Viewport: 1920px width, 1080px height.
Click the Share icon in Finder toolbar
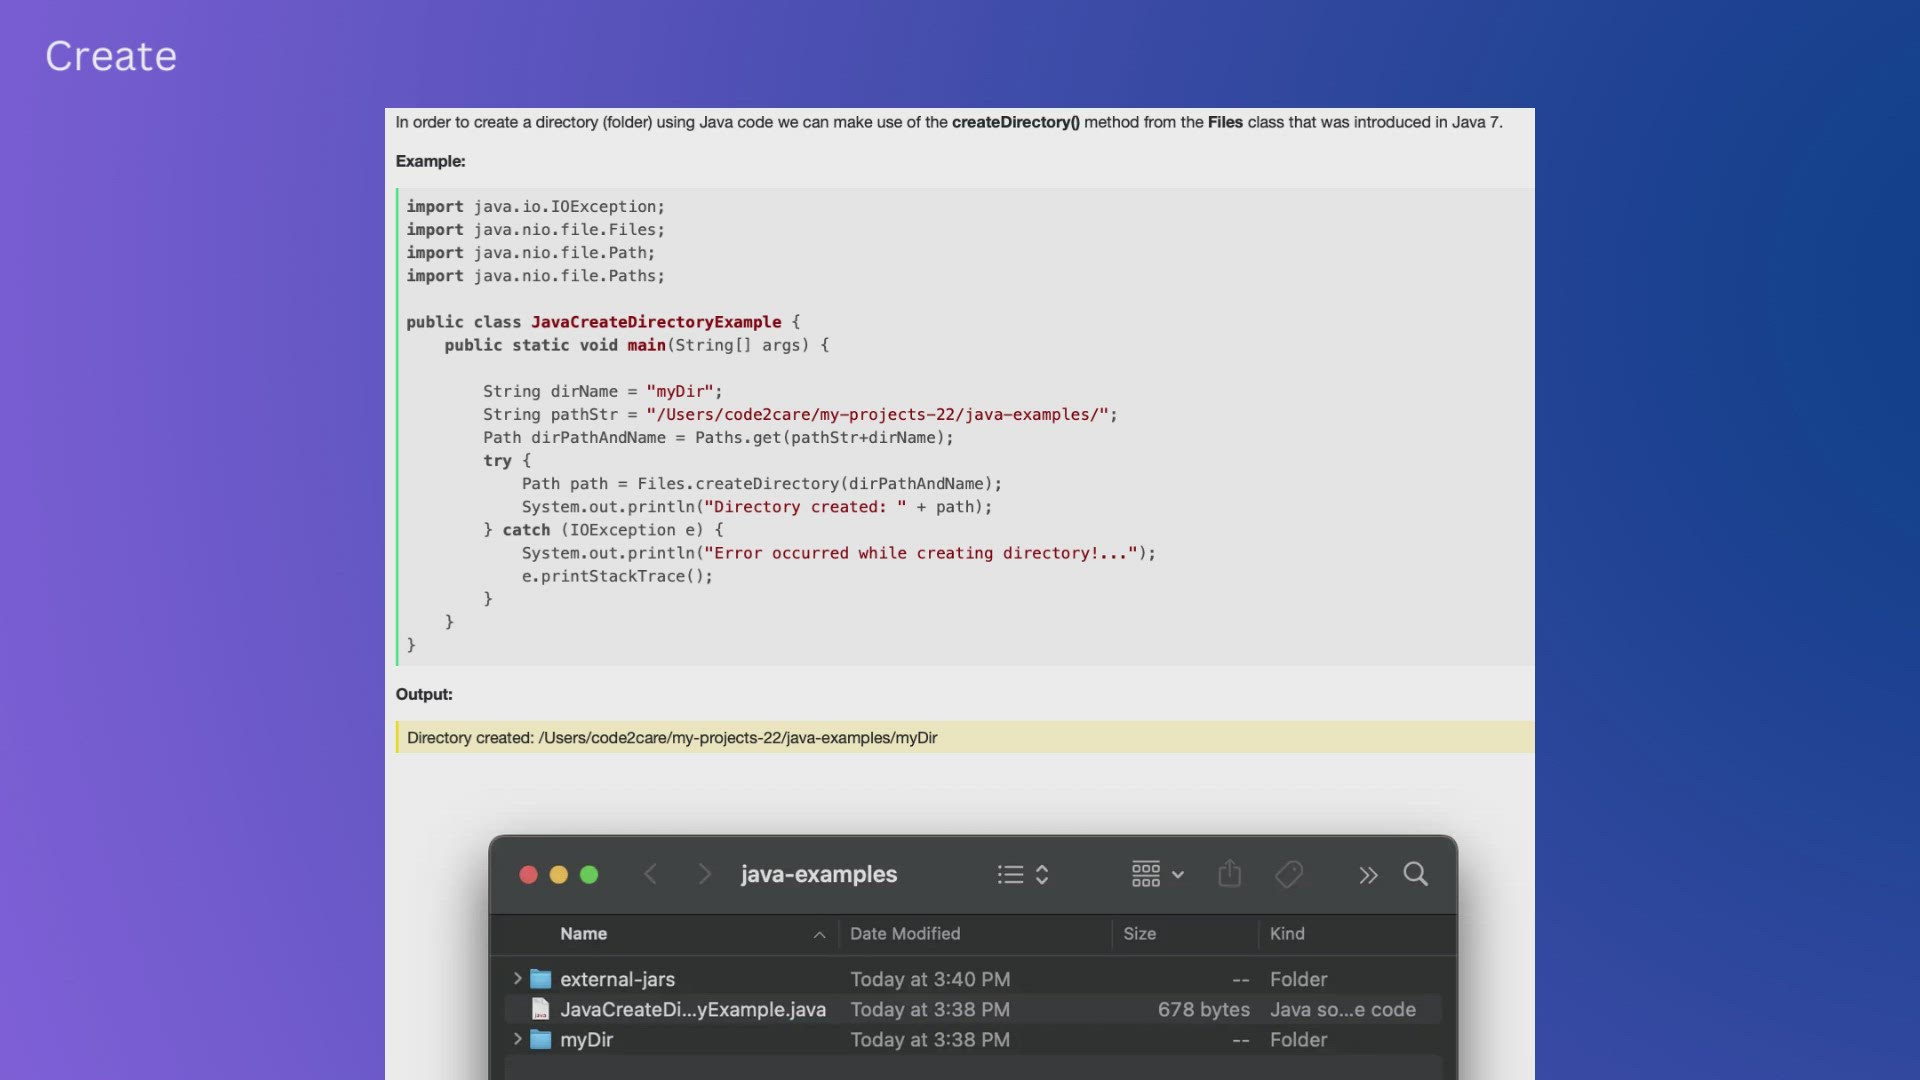click(x=1230, y=874)
